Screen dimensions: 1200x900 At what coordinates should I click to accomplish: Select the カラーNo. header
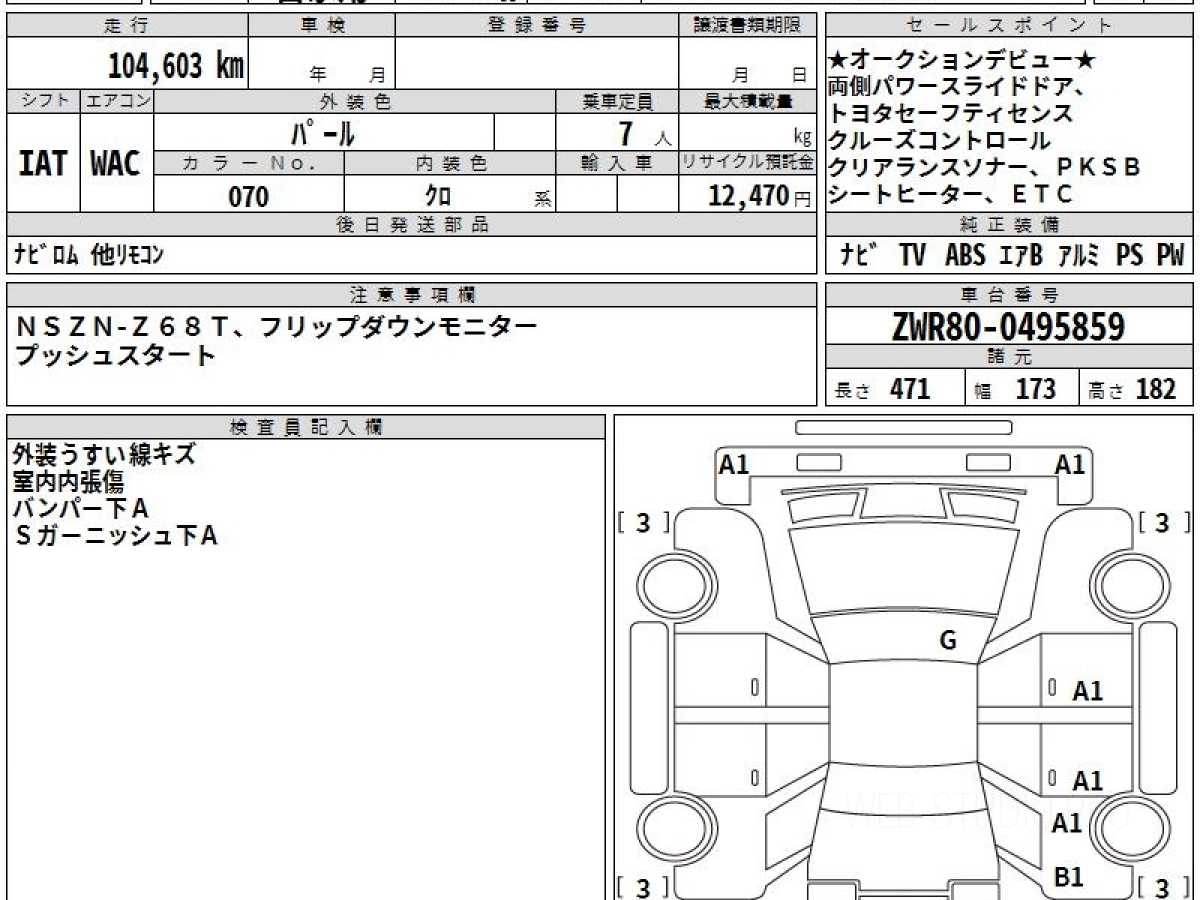click(249, 163)
